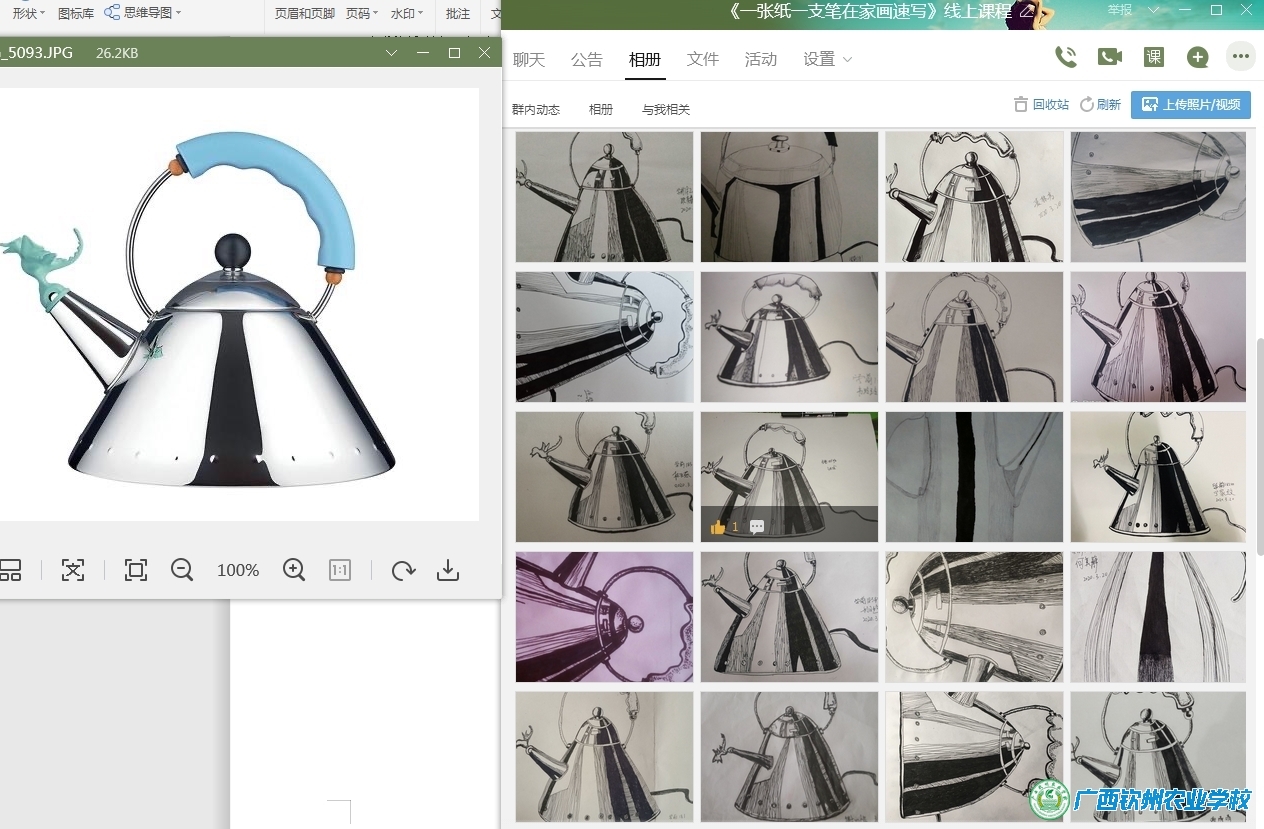
Task: Click the green plus invite icon
Action: click(1197, 57)
